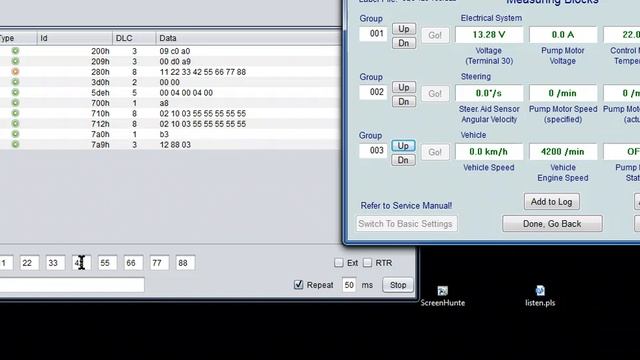Click the Repeat interval field showing 50

point(349,285)
